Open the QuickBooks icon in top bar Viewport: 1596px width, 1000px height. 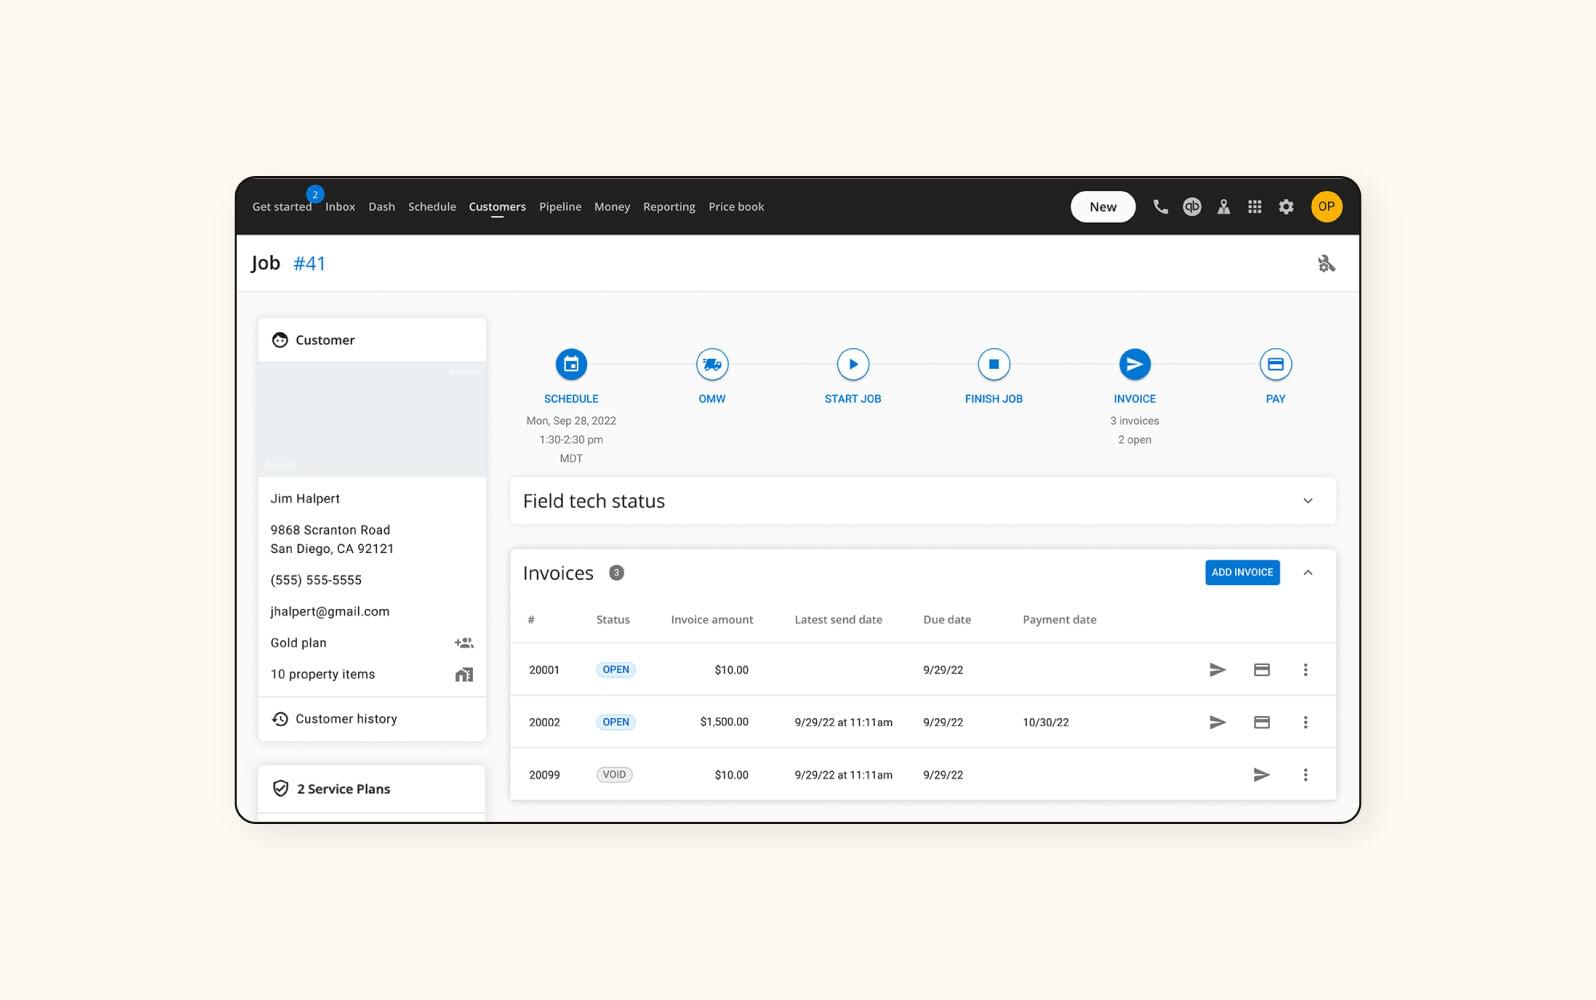pos(1192,207)
